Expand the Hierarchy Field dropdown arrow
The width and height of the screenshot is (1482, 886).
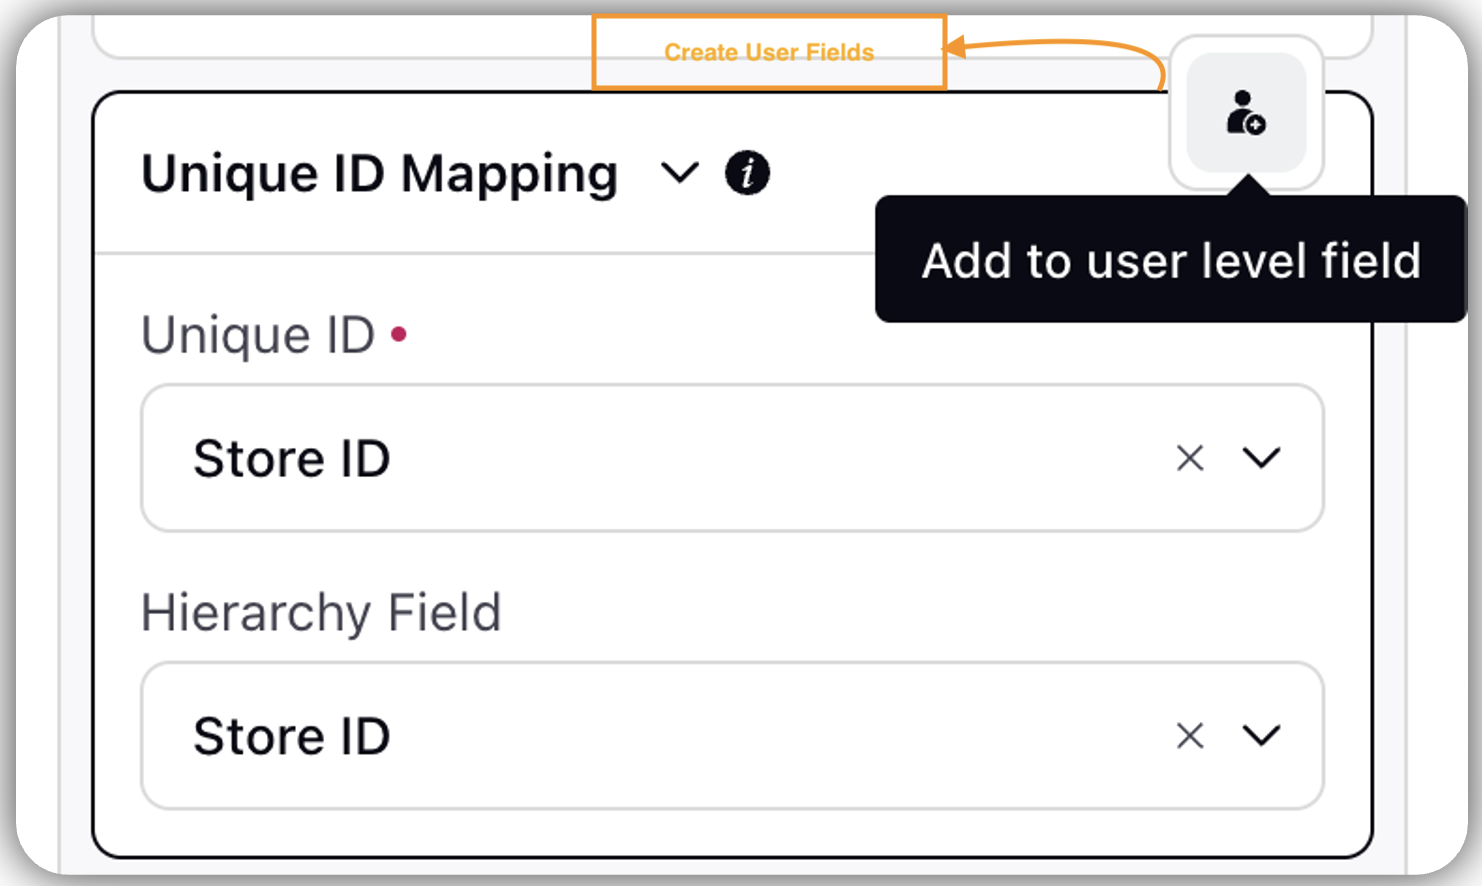click(1262, 736)
